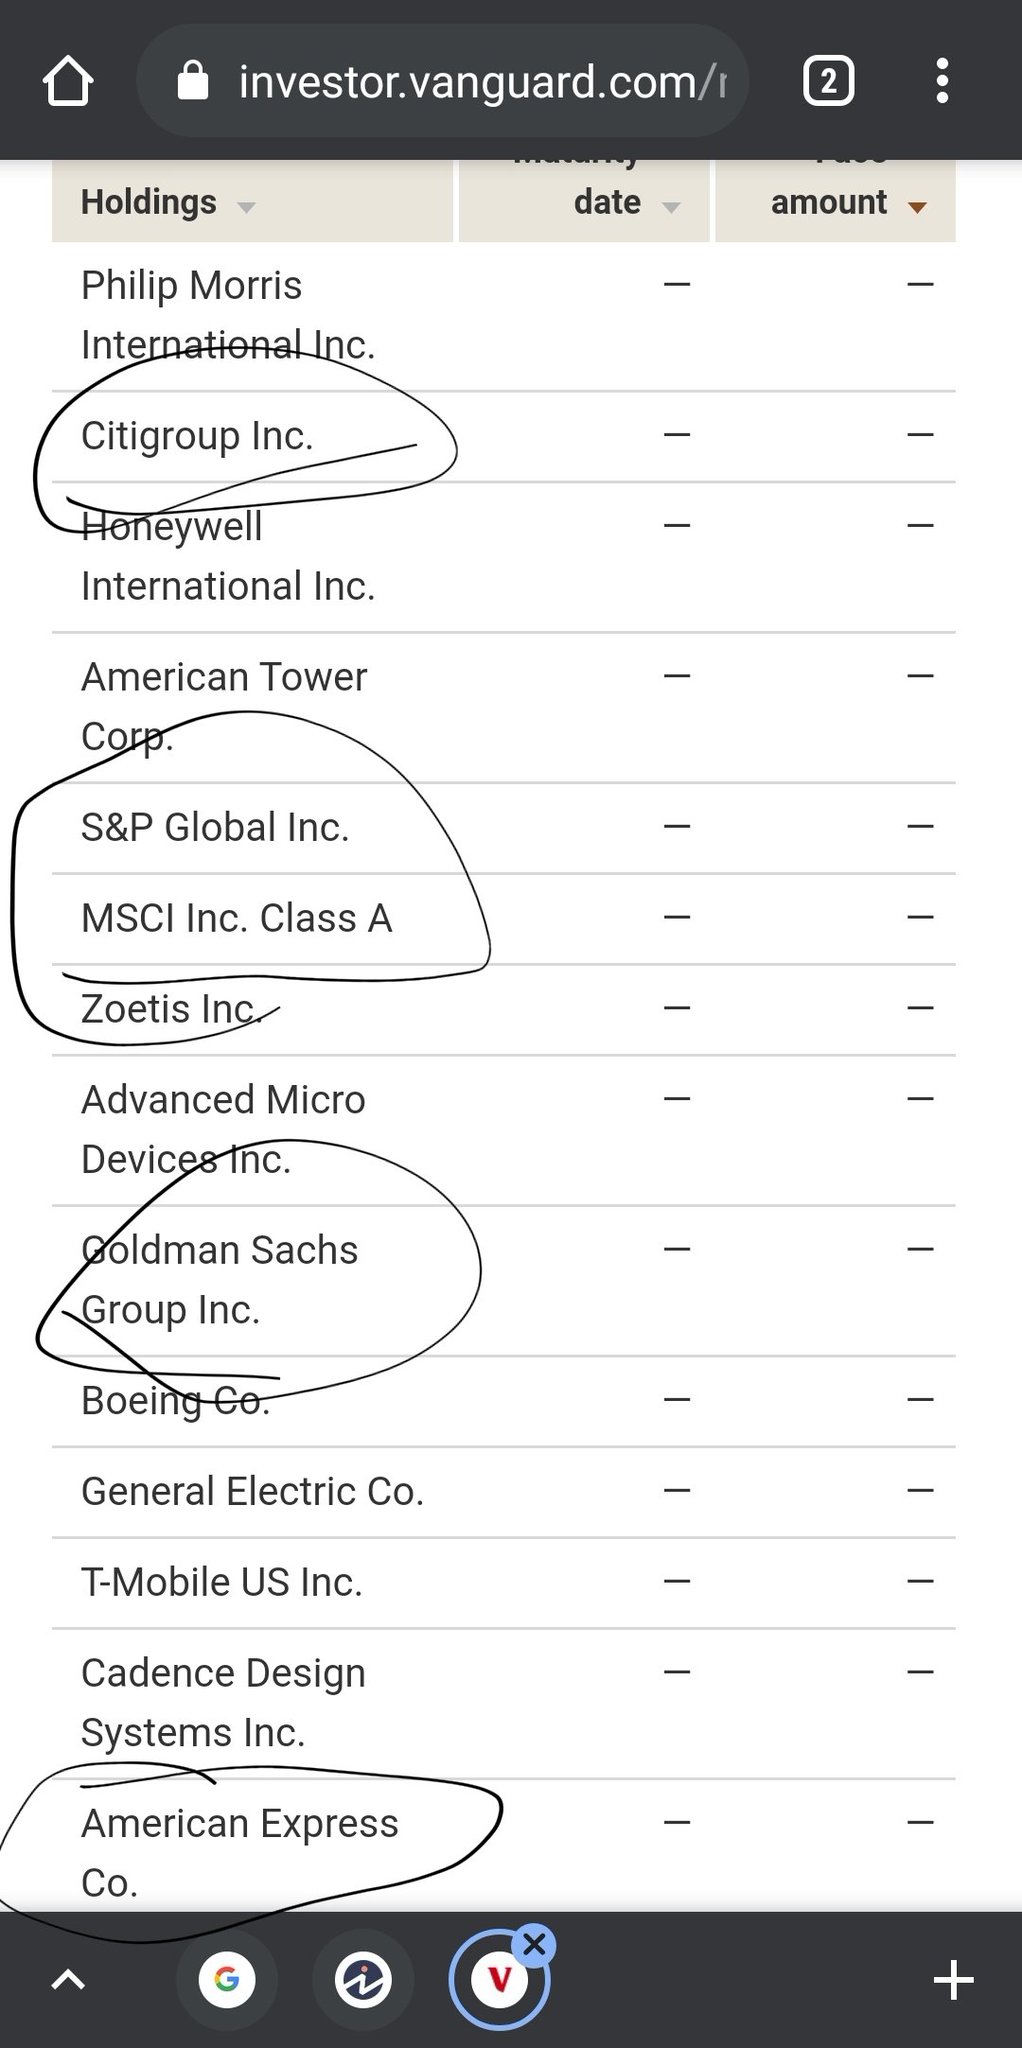
Task: Tap the lock icon in address bar
Action: (x=192, y=81)
